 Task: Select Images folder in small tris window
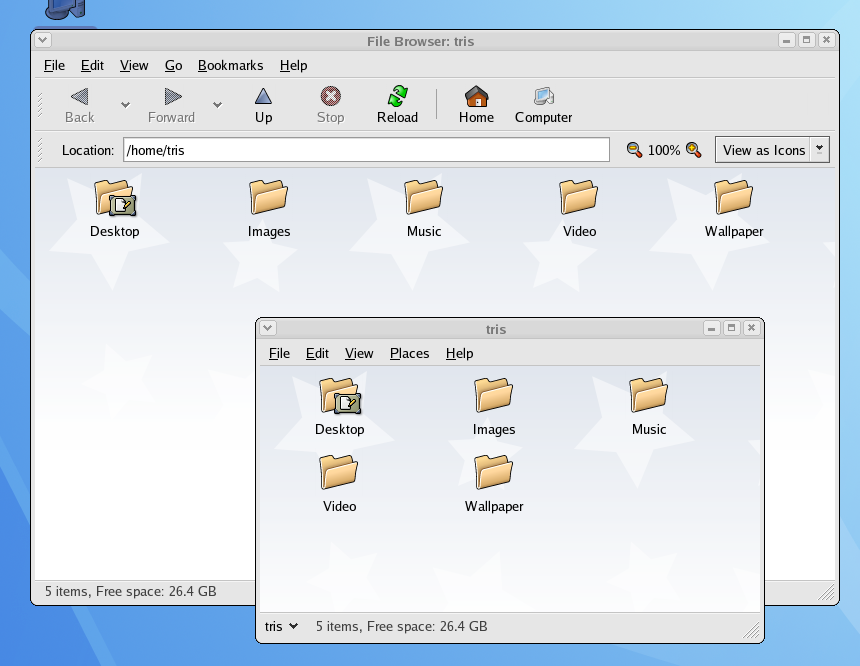(x=494, y=407)
